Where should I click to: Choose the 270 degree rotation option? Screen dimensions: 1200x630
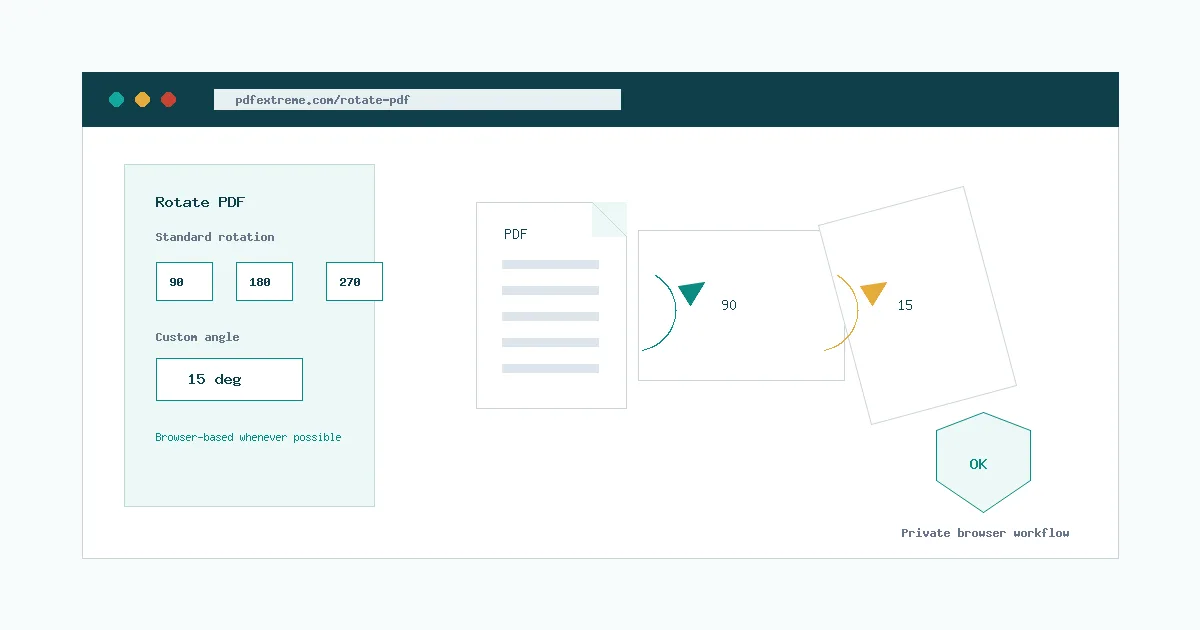click(x=354, y=282)
